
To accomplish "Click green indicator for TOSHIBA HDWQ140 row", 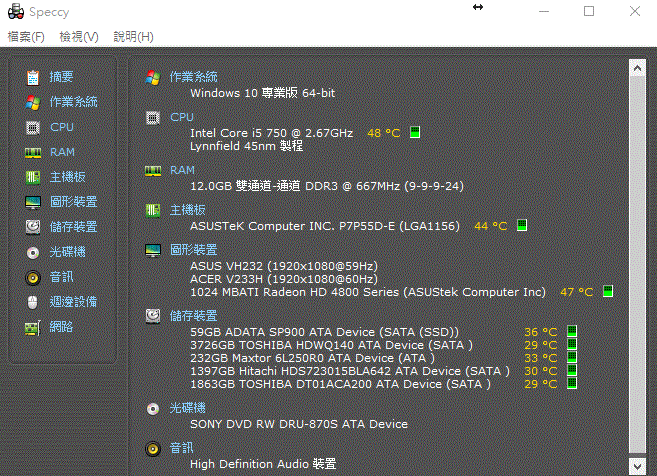I will click(x=572, y=344).
